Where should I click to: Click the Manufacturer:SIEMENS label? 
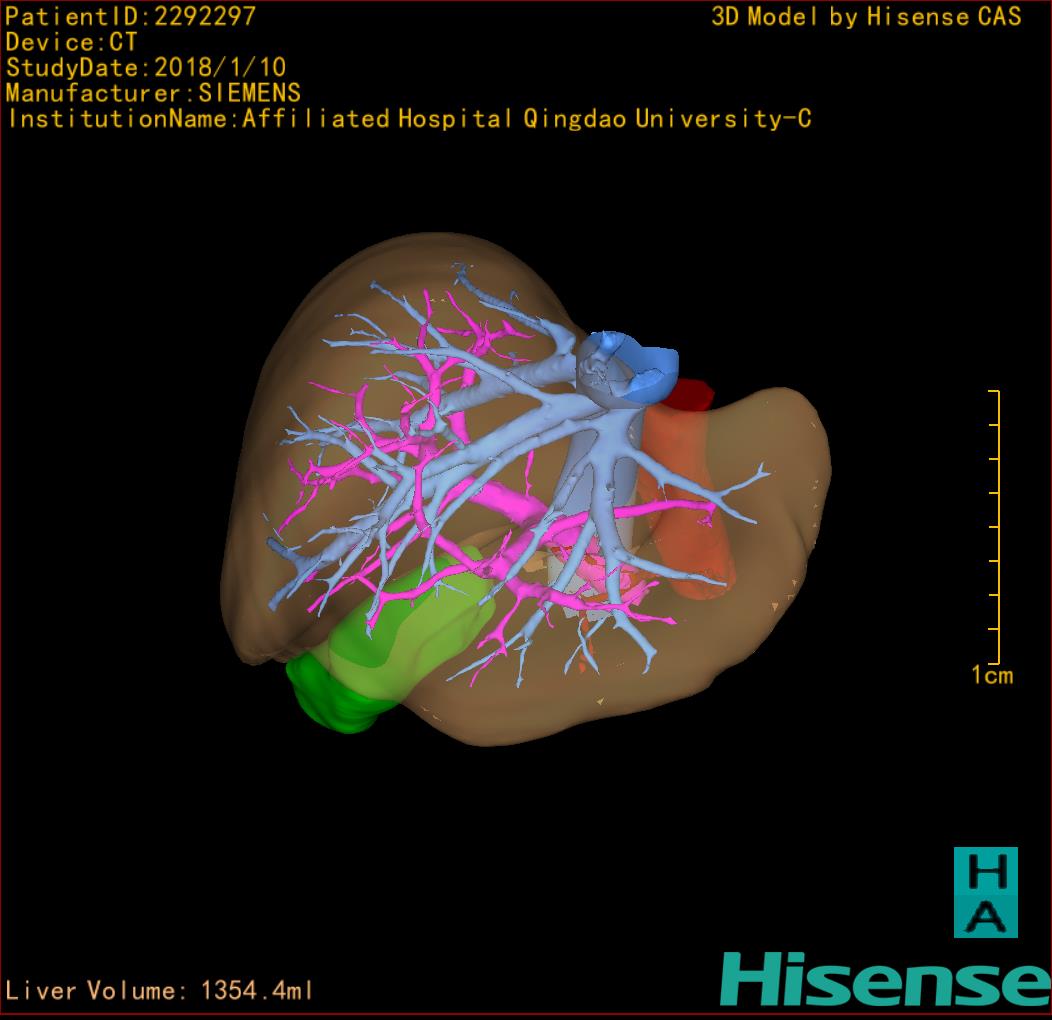tap(153, 93)
